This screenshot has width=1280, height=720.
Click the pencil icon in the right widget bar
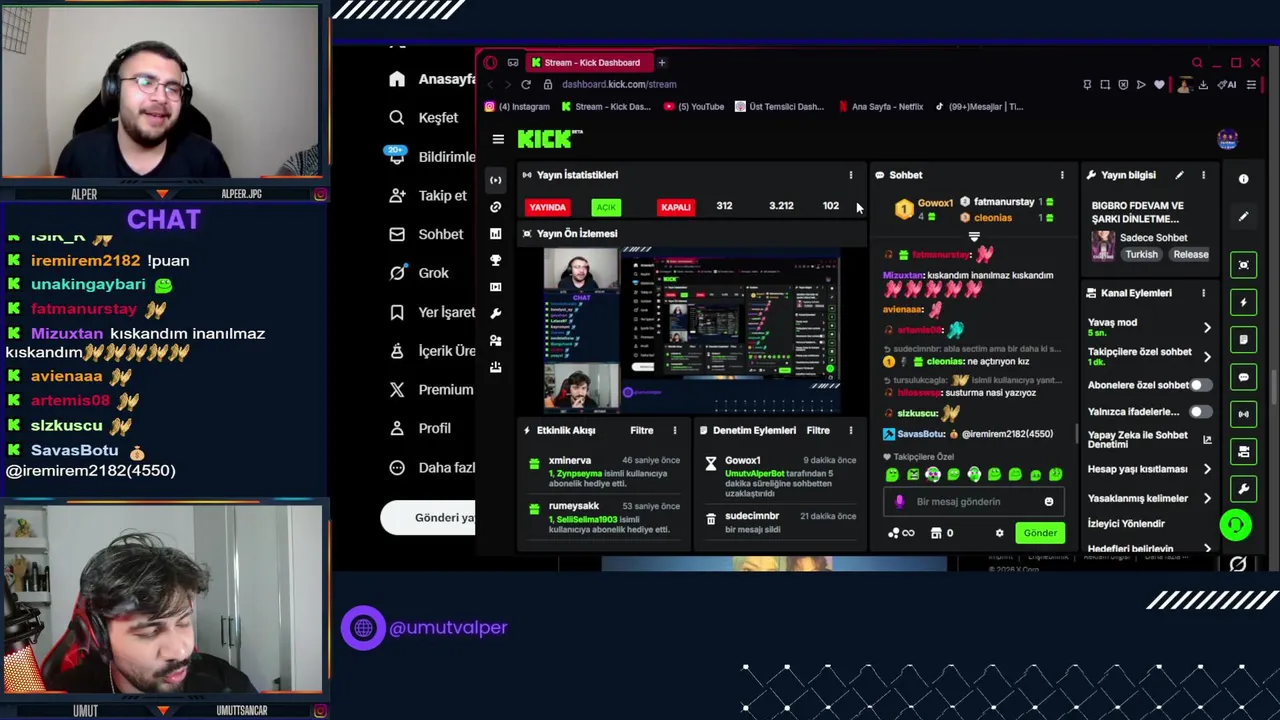click(1243, 216)
